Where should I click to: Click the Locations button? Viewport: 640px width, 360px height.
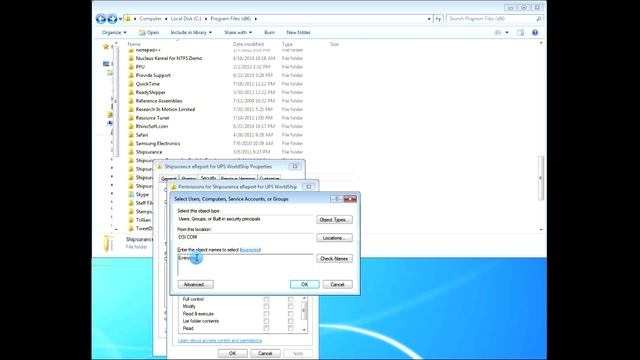pyautogui.click(x=334, y=238)
